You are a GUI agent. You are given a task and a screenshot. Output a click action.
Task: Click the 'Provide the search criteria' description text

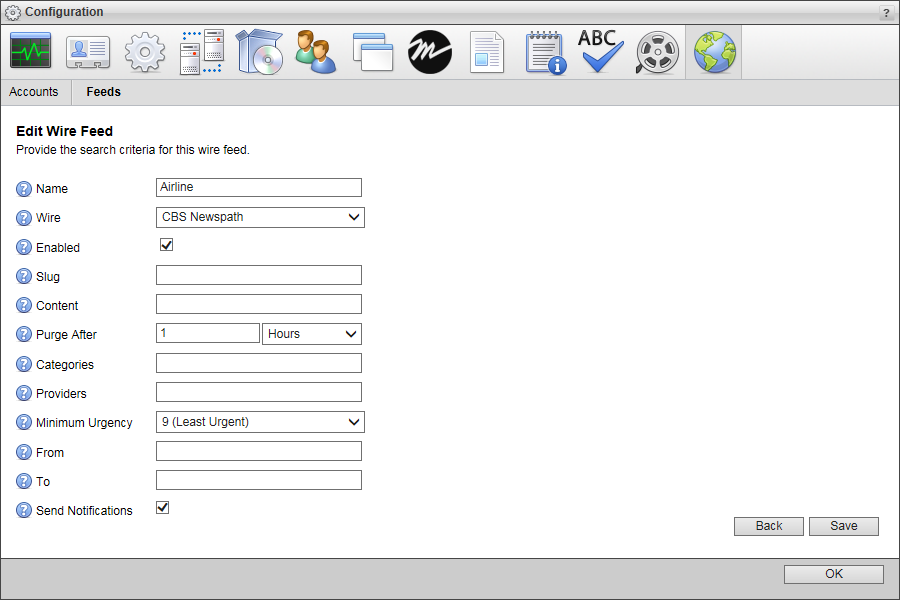[133, 150]
